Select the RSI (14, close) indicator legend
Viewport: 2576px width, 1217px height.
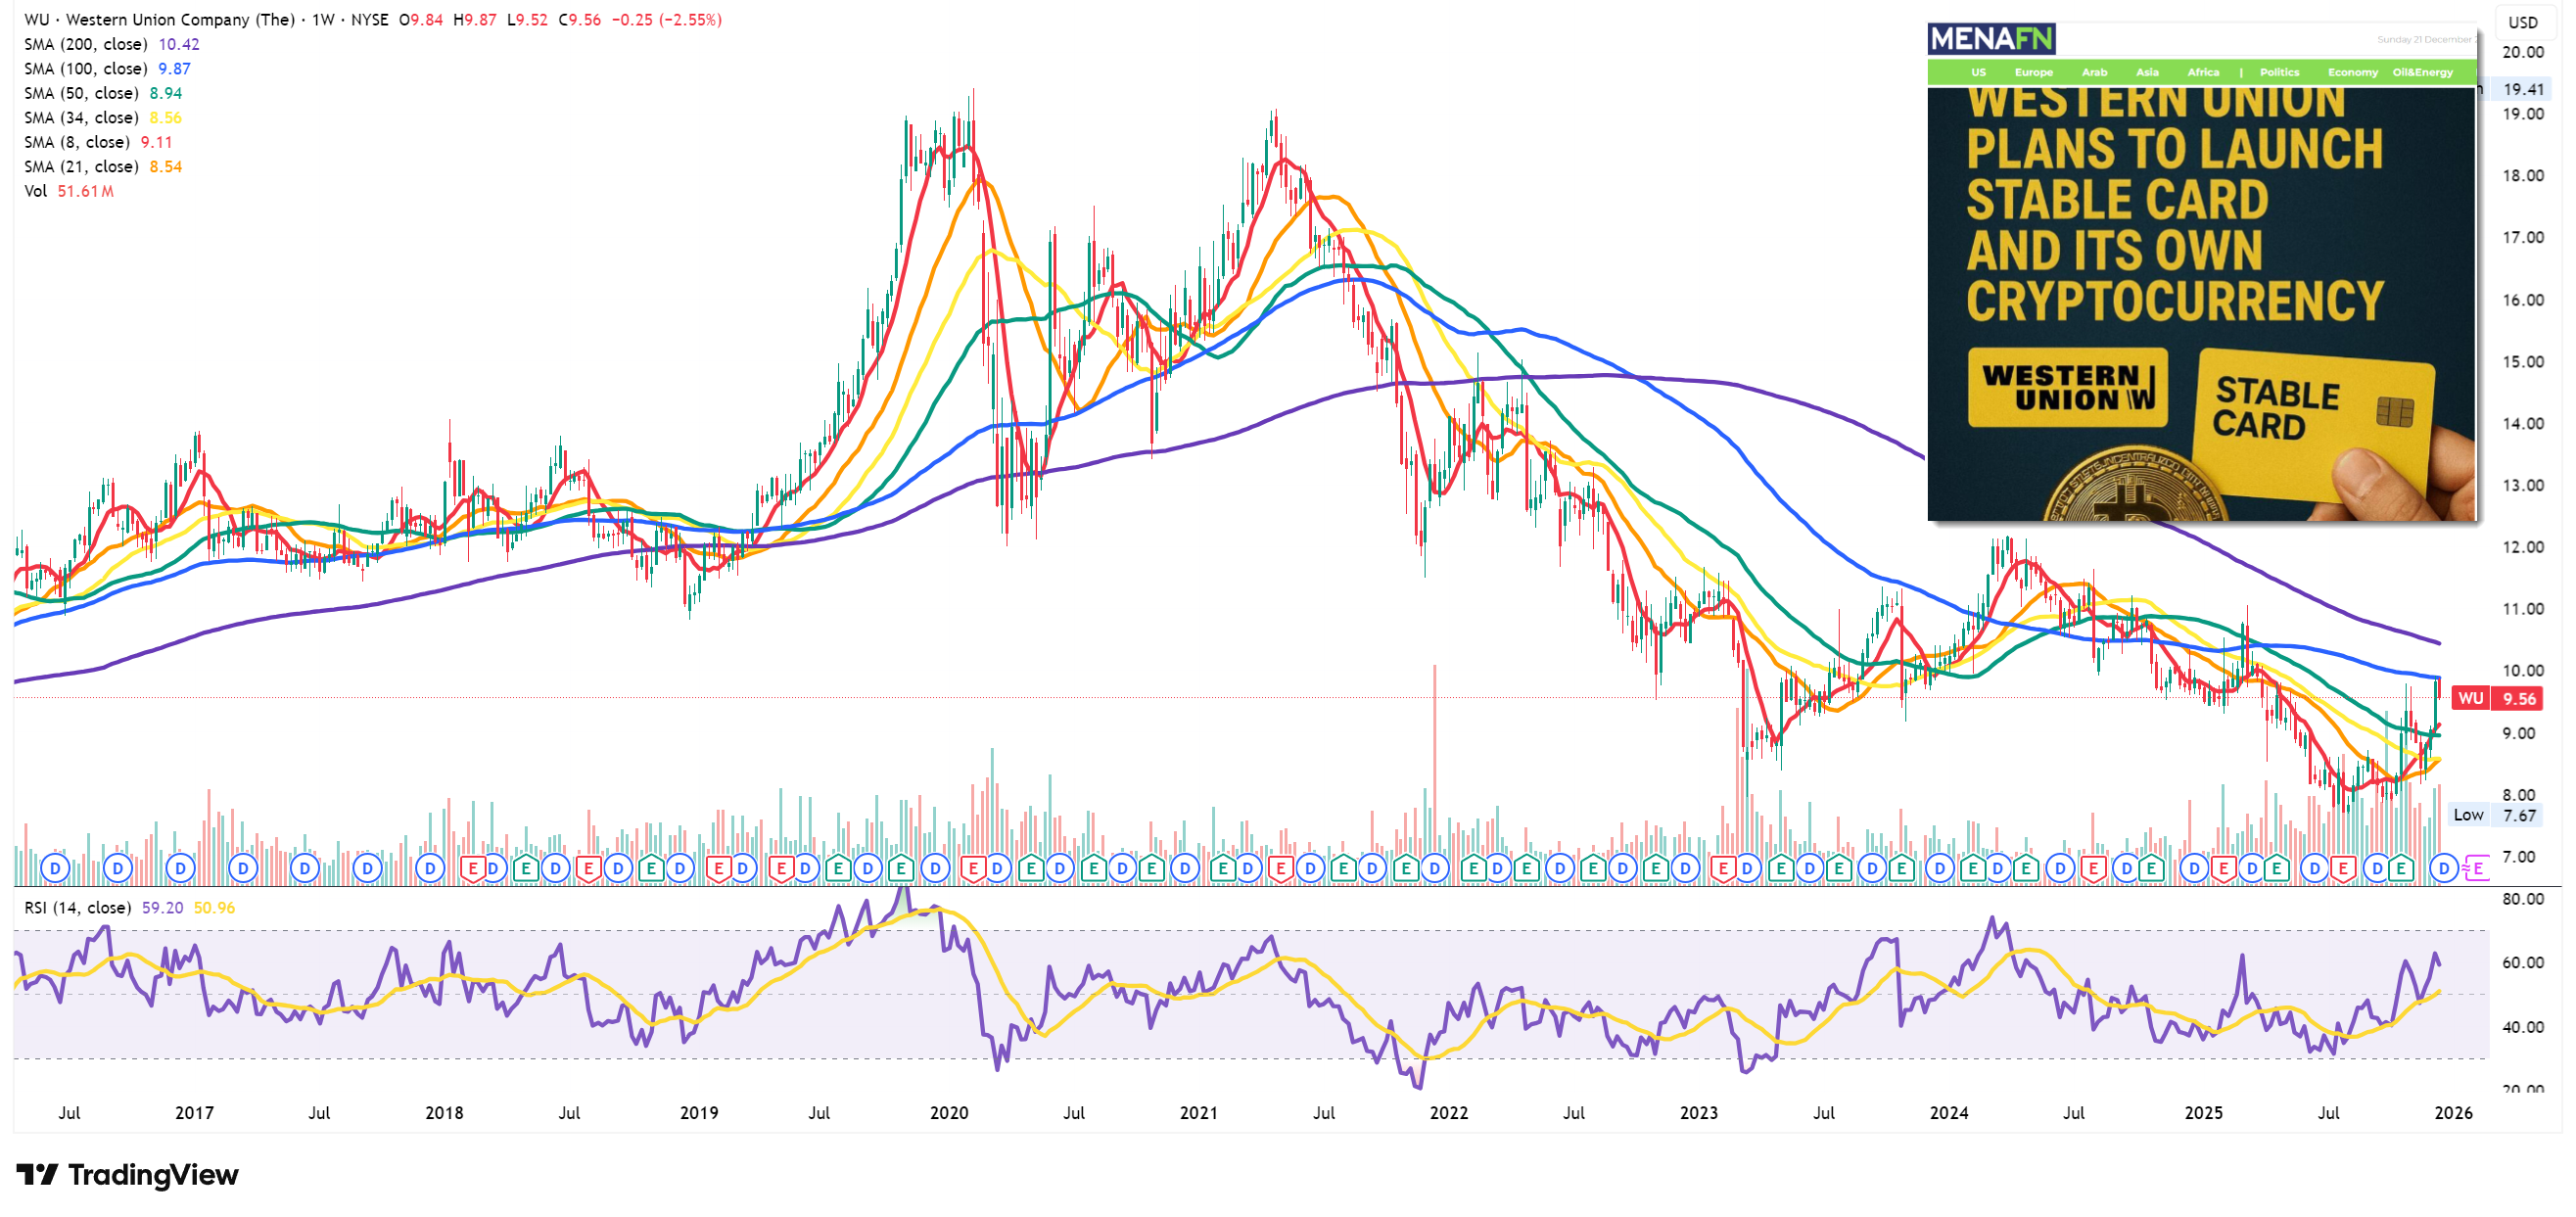tap(78, 907)
